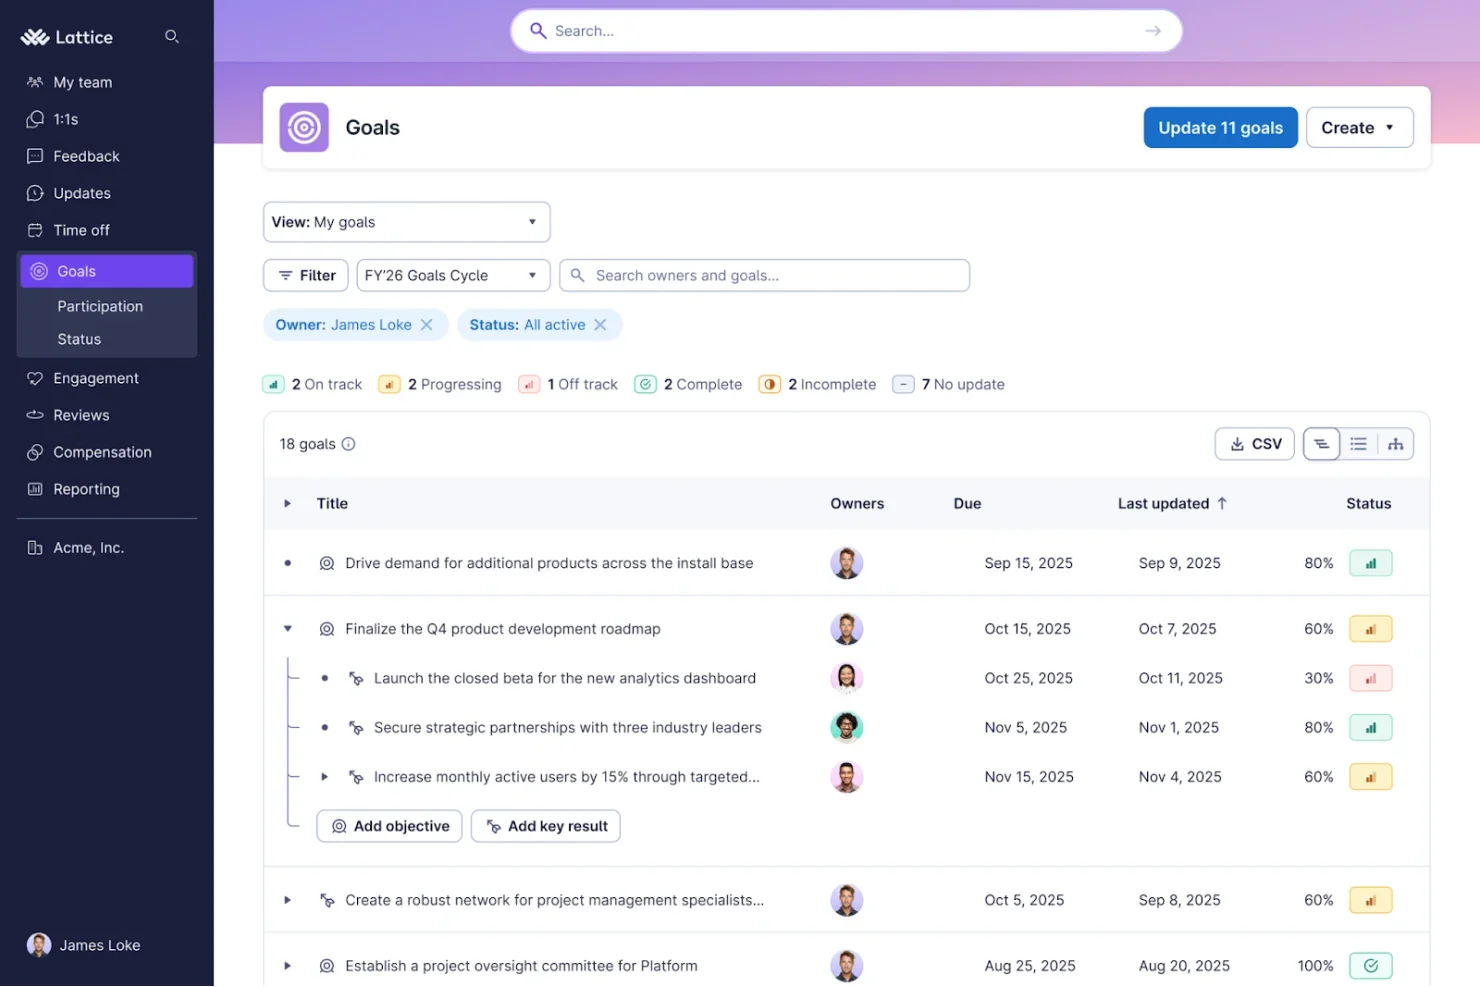Click the Add key result button
The image size is (1480, 987).
tap(546, 826)
